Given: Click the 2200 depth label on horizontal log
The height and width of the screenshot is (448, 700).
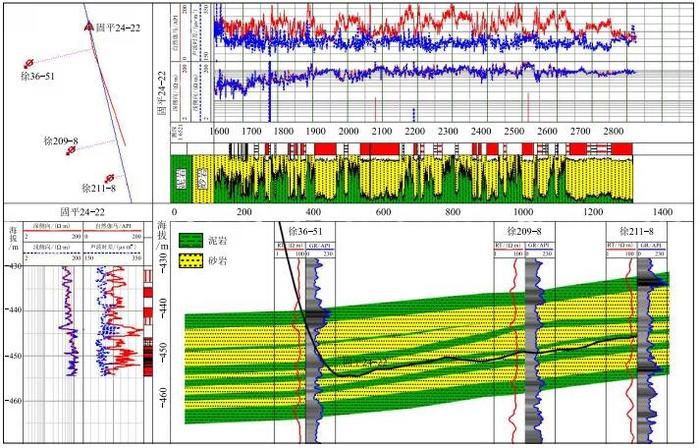Looking at the screenshot, I should (415, 132).
